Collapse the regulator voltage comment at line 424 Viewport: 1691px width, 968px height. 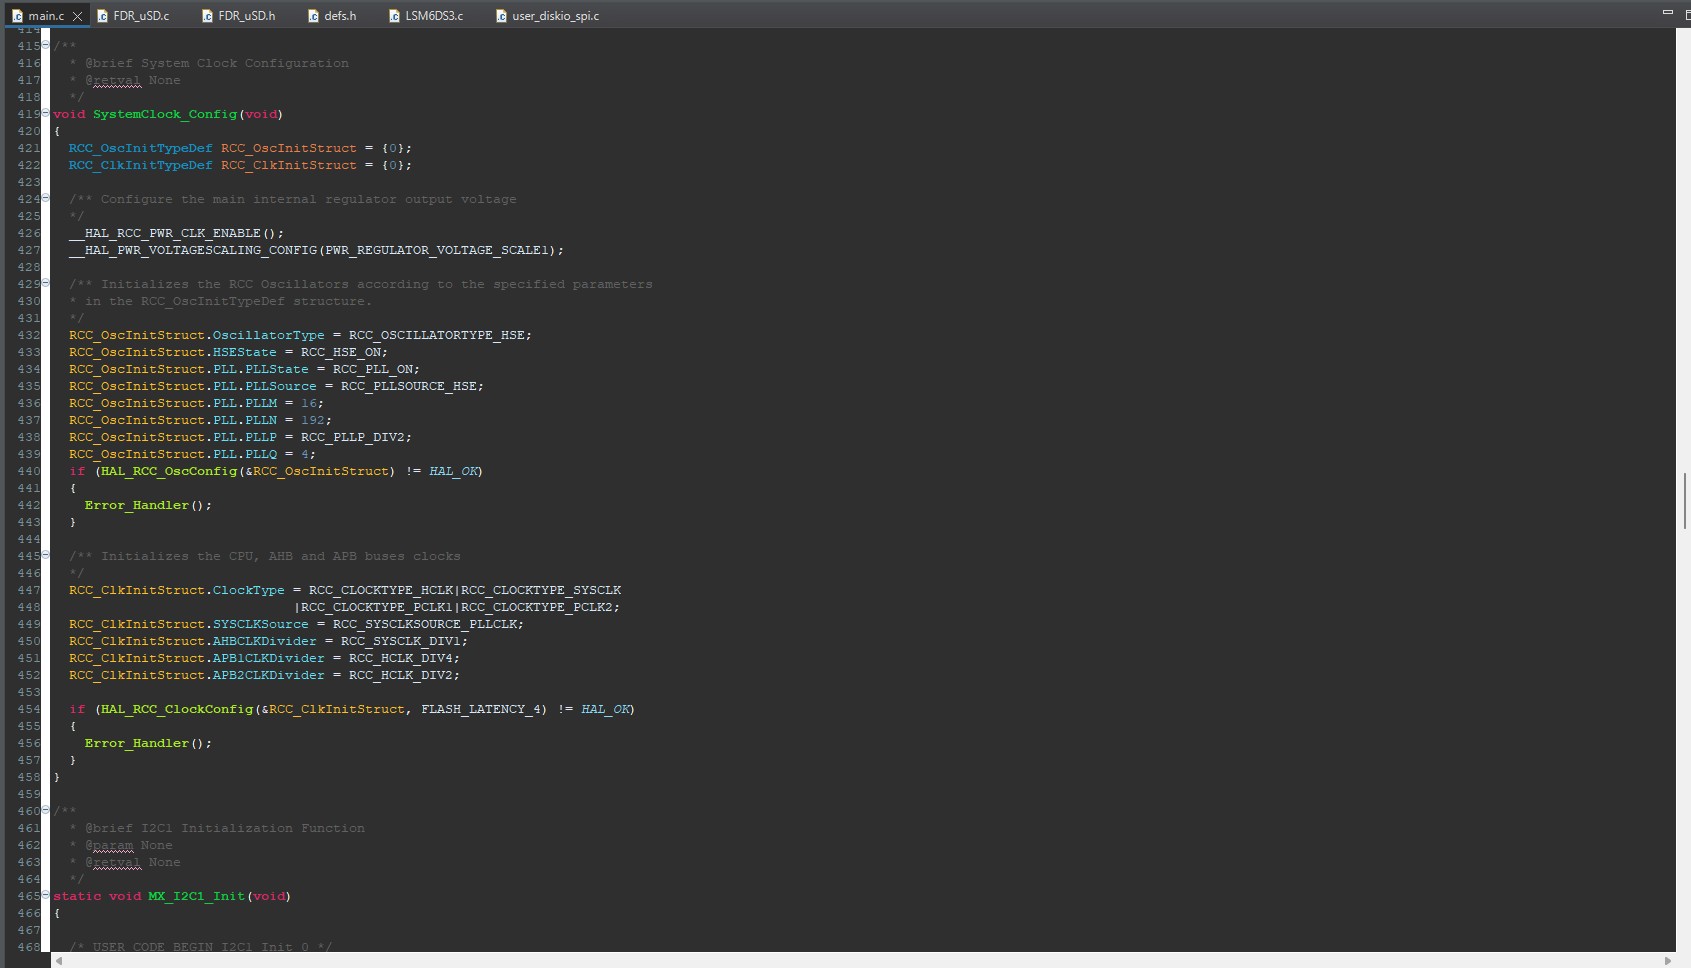coord(45,199)
